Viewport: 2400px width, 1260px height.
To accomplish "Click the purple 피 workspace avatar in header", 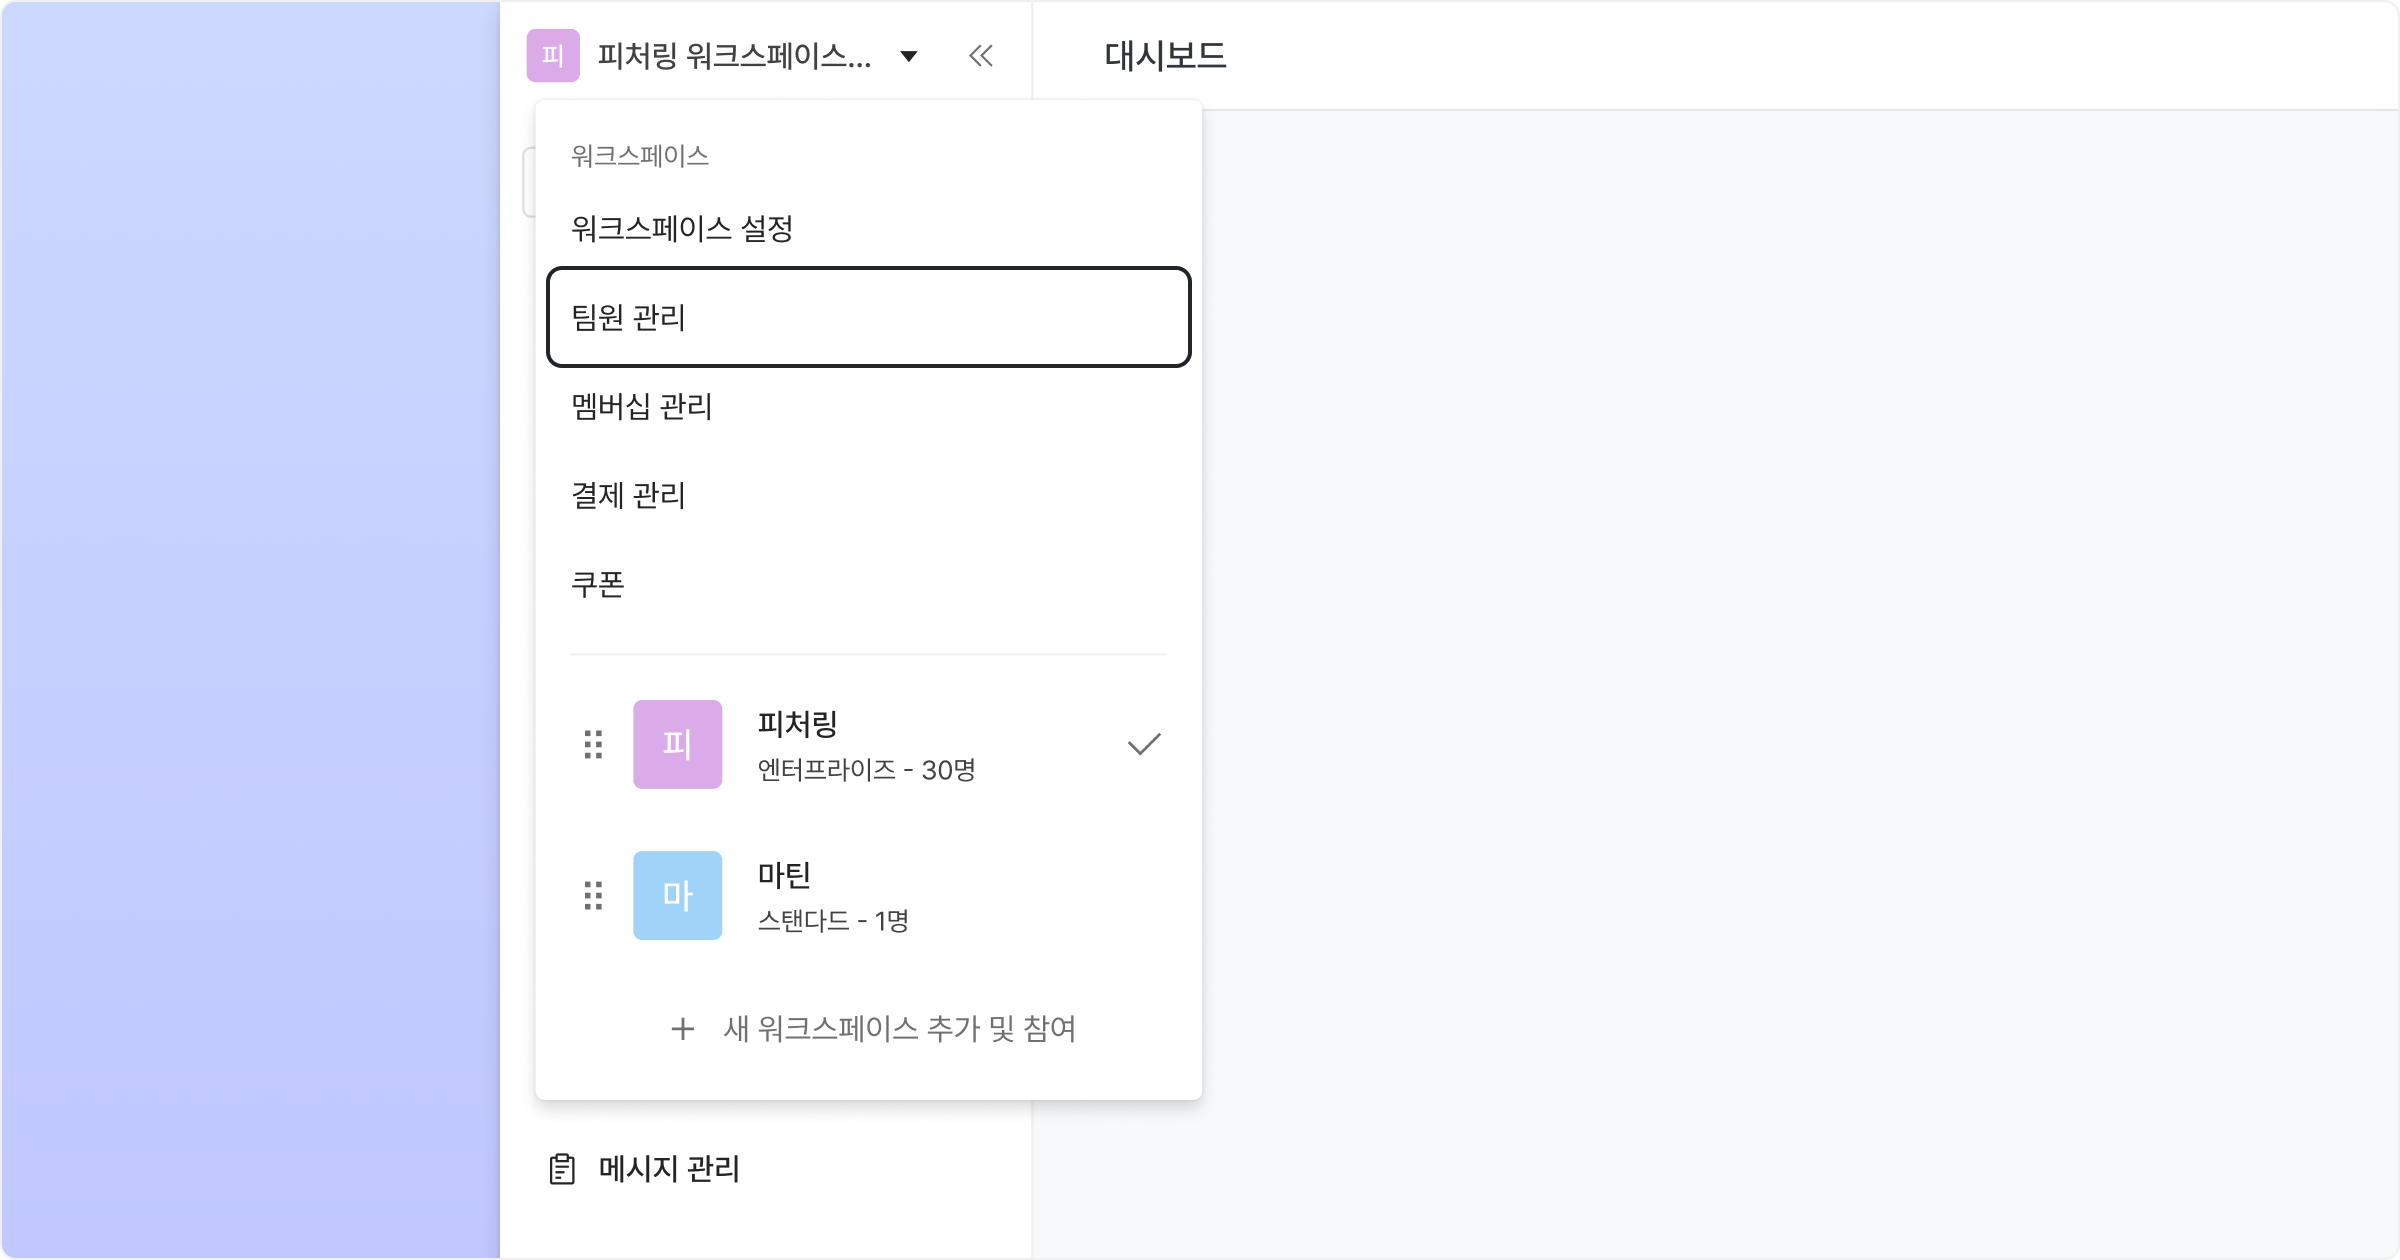I will tap(553, 55).
